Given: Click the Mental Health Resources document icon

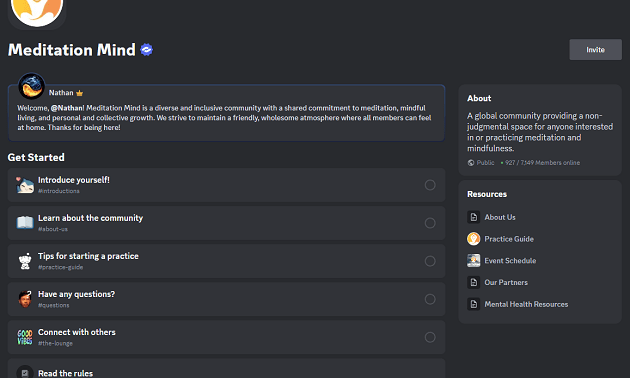Looking at the screenshot, I should click(x=474, y=304).
